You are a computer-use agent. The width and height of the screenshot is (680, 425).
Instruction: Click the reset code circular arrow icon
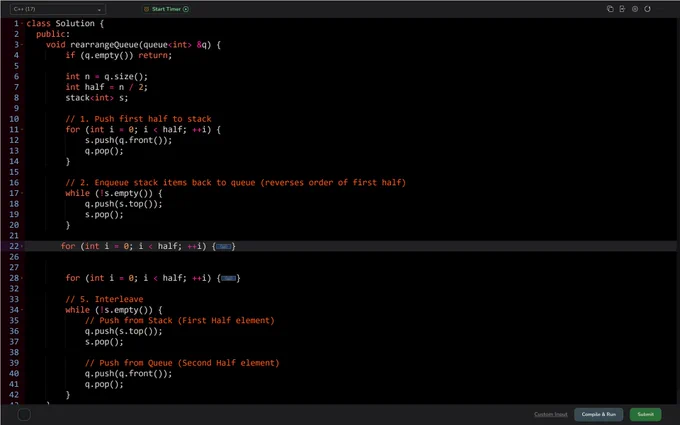[x=647, y=9]
